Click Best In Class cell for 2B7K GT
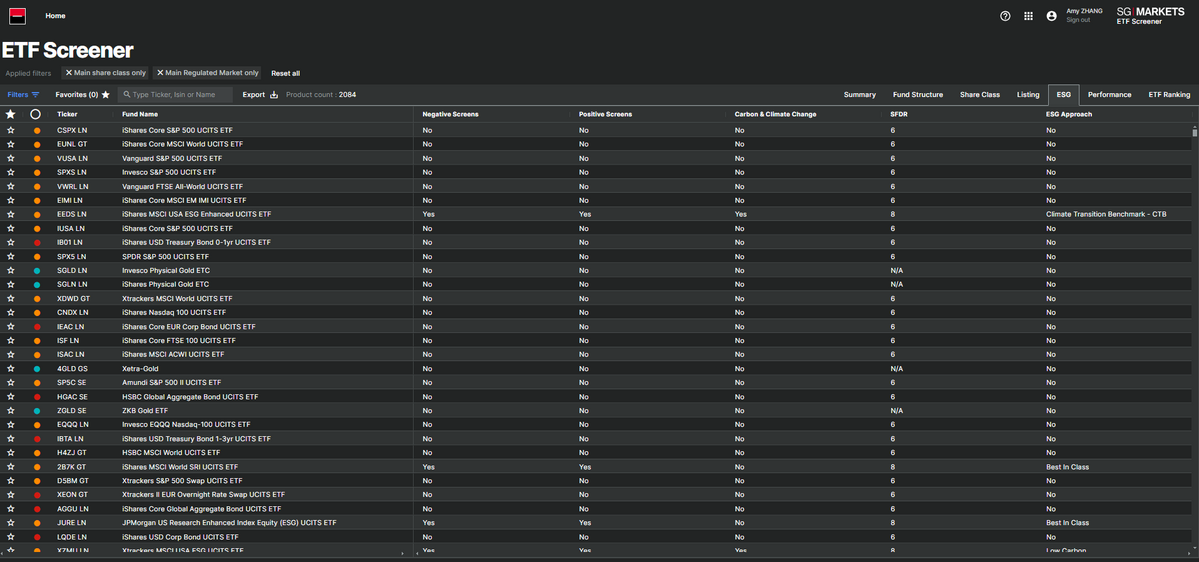Image resolution: width=1199 pixels, height=562 pixels. click(x=1067, y=466)
